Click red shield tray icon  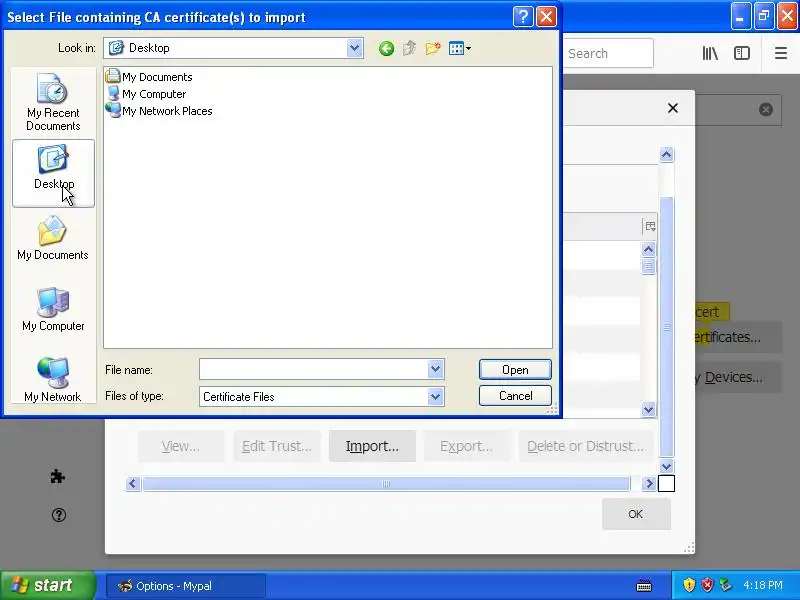[x=707, y=585]
